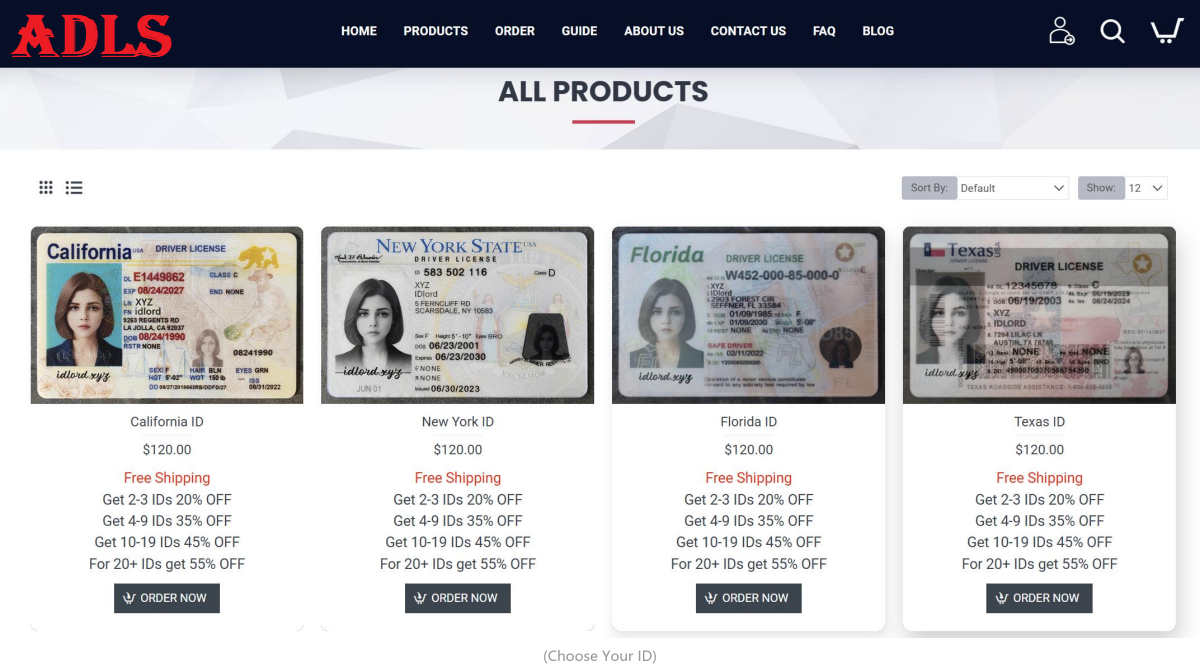Click the ADLS logo
The width and height of the screenshot is (1200, 665).
92,35
